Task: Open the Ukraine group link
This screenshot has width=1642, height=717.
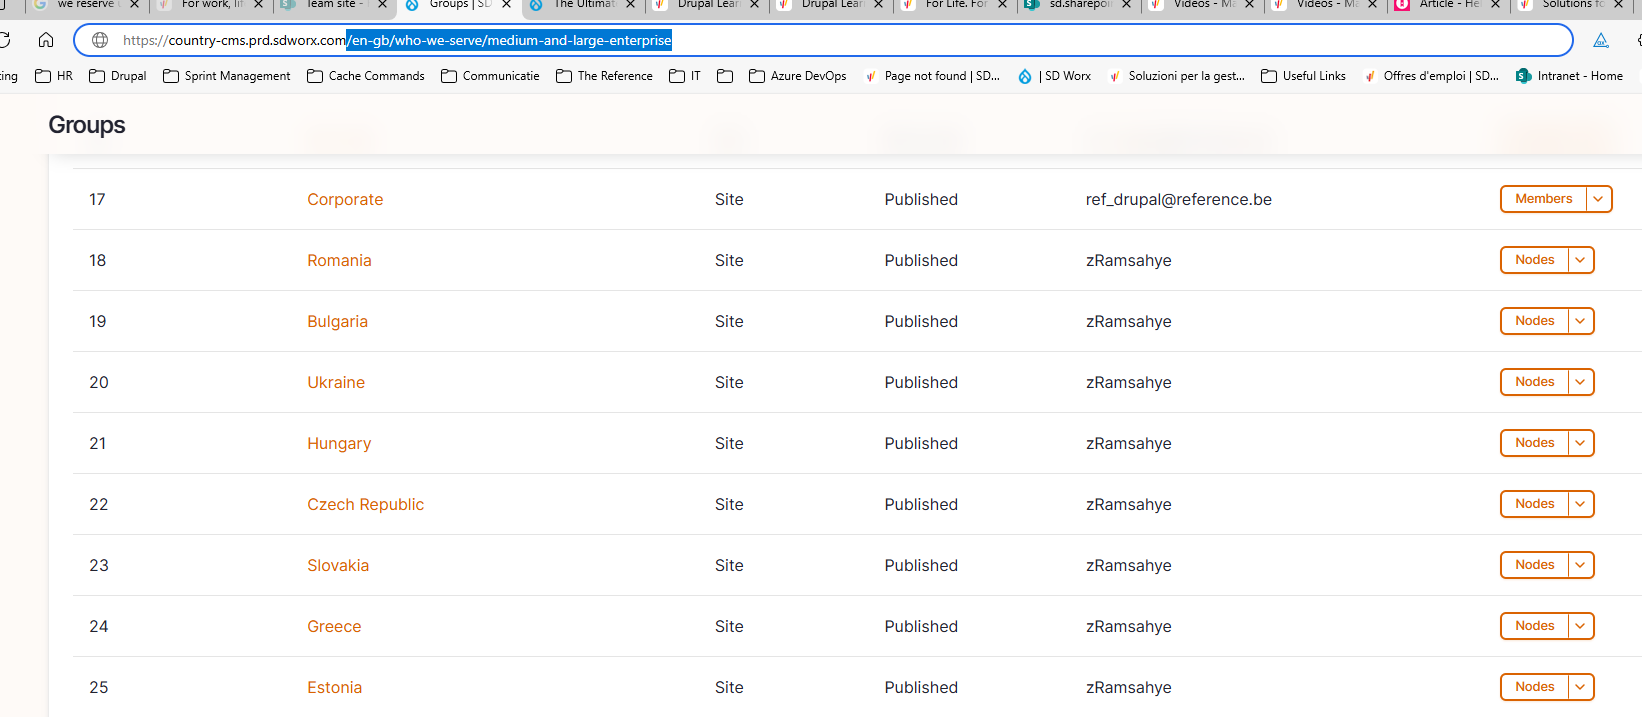Action: pos(336,382)
